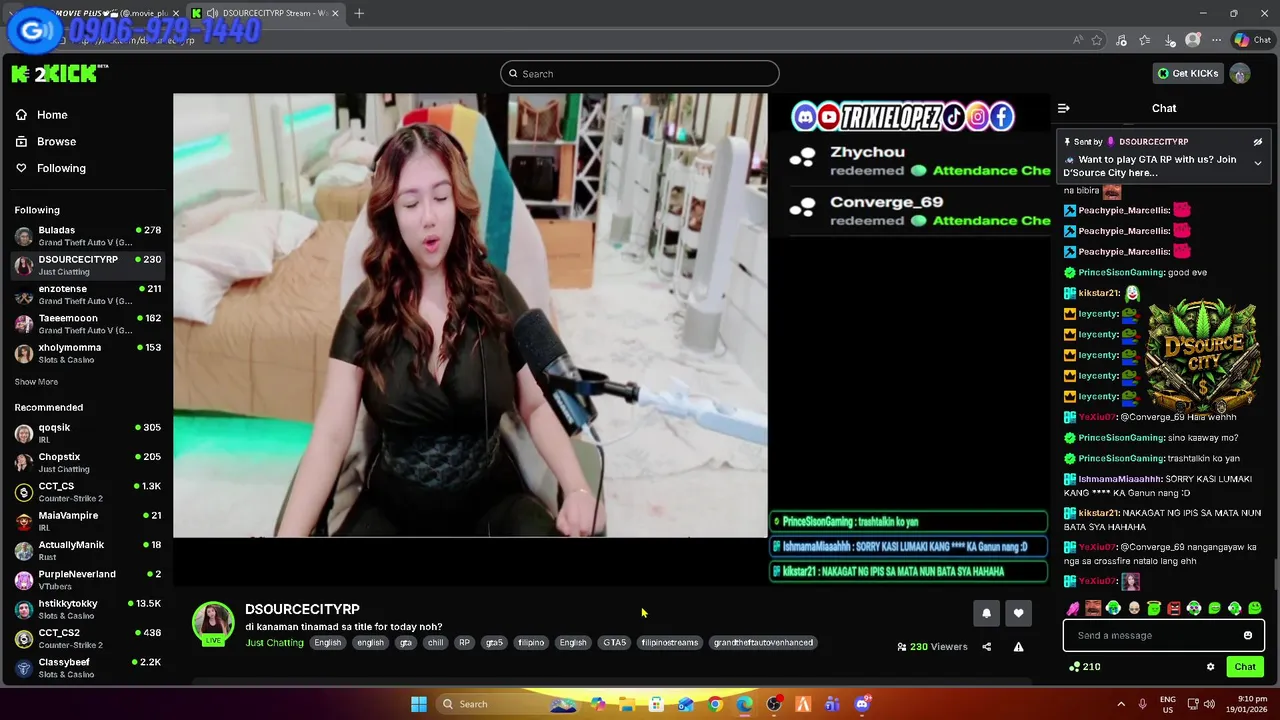Click the 'chill' stream tag
The height and width of the screenshot is (720, 1280).
435,643
